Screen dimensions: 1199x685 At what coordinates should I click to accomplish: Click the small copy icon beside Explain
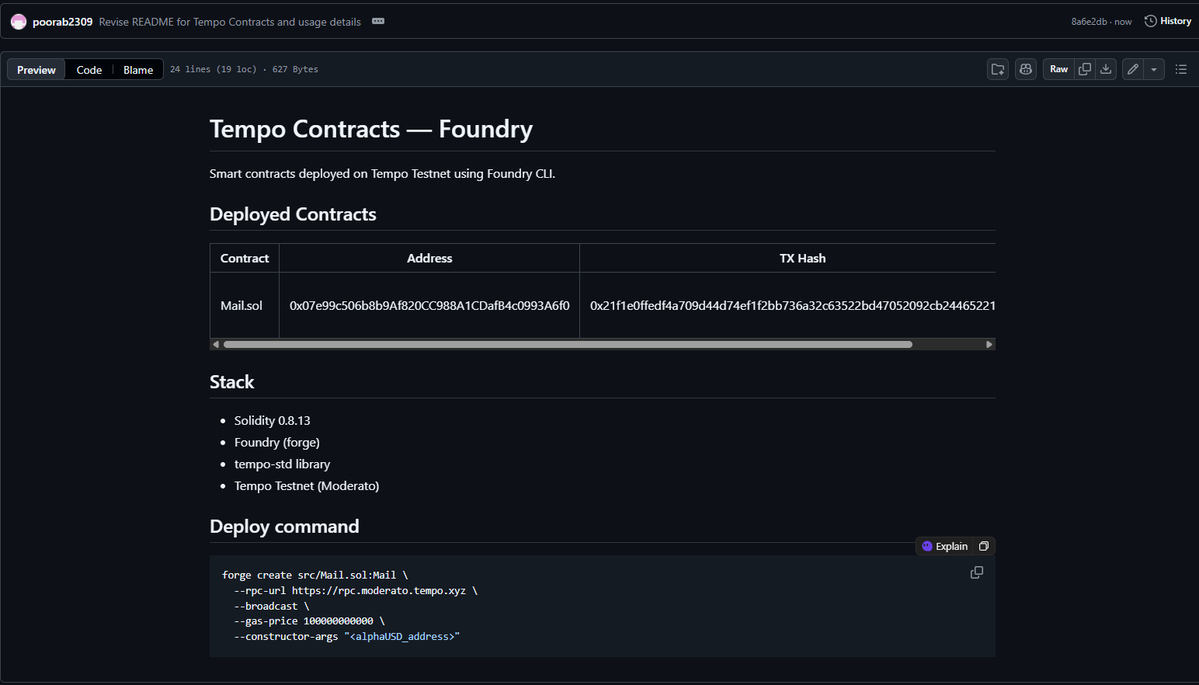click(x=983, y=546)
